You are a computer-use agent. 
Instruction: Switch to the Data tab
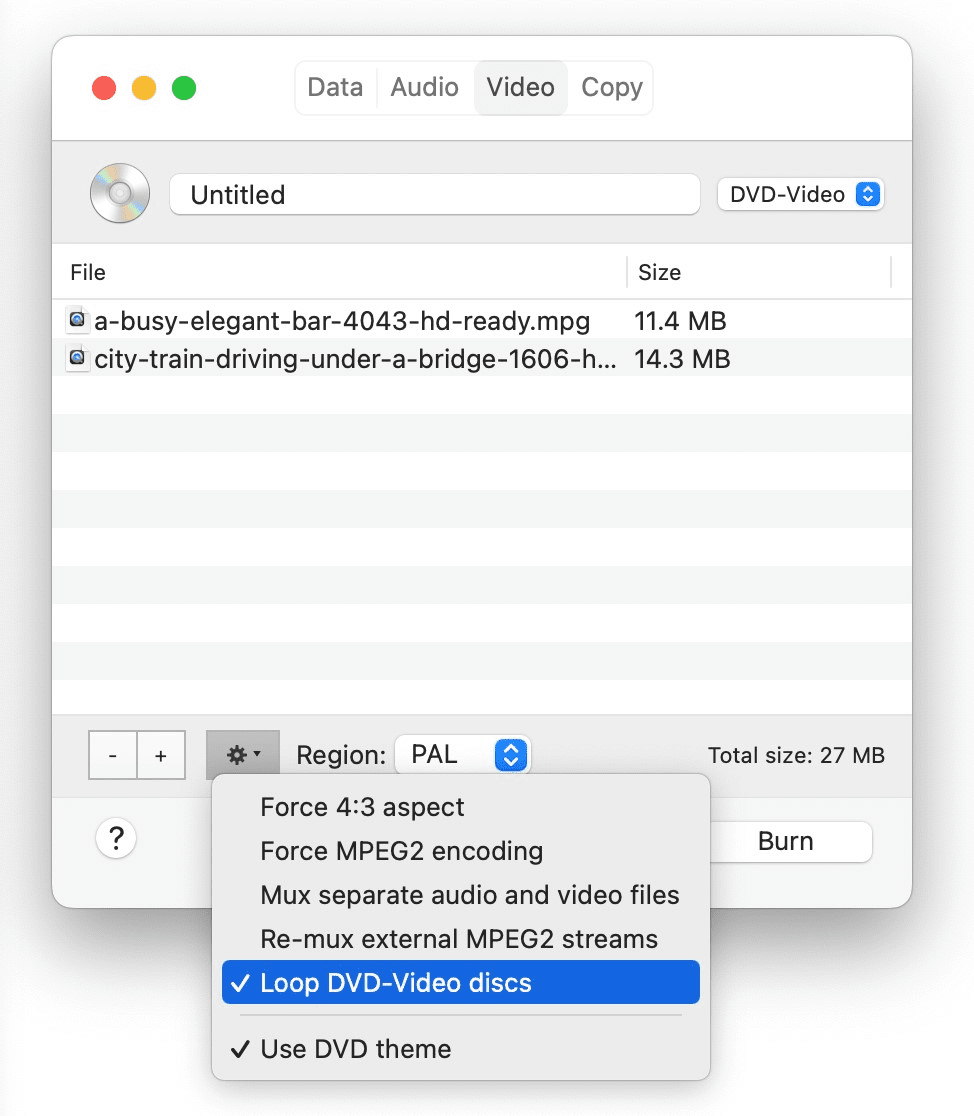[335, 88]
